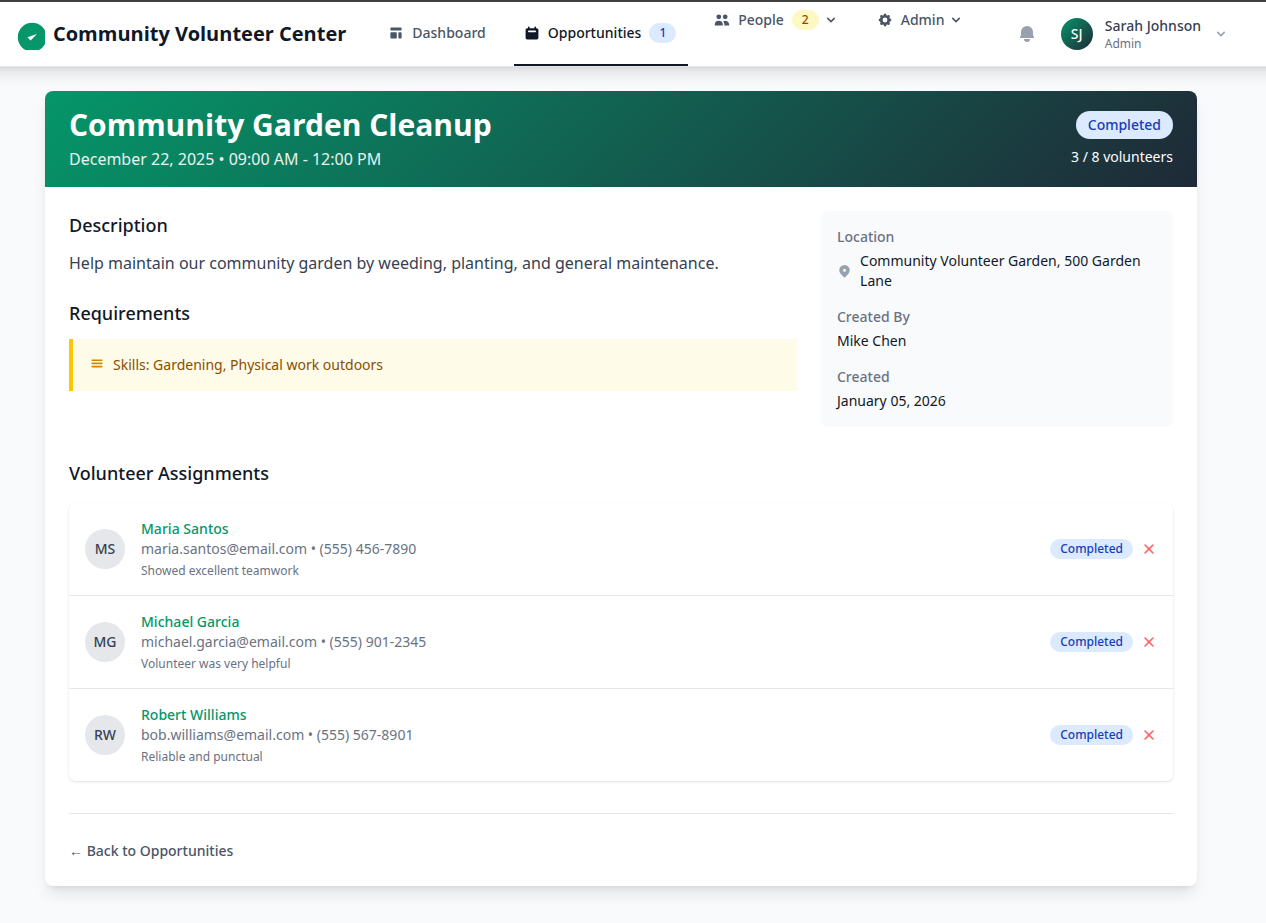1266x923 pixels.
Task: Click the Completed badge in the header
Action: pos(1124,125)
